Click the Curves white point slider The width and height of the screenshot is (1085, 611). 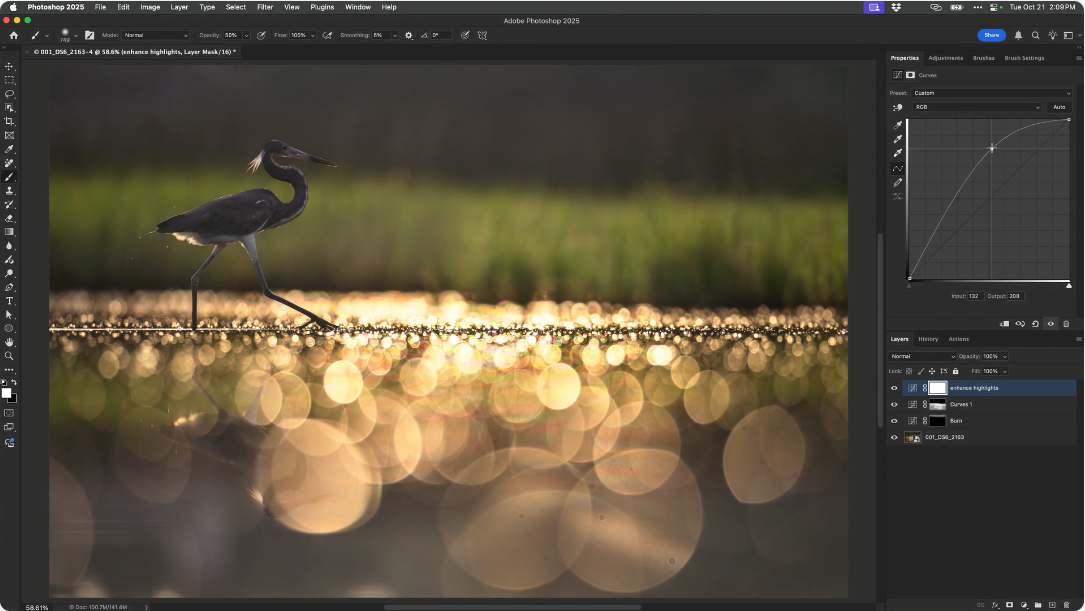tap(1068, 285)
